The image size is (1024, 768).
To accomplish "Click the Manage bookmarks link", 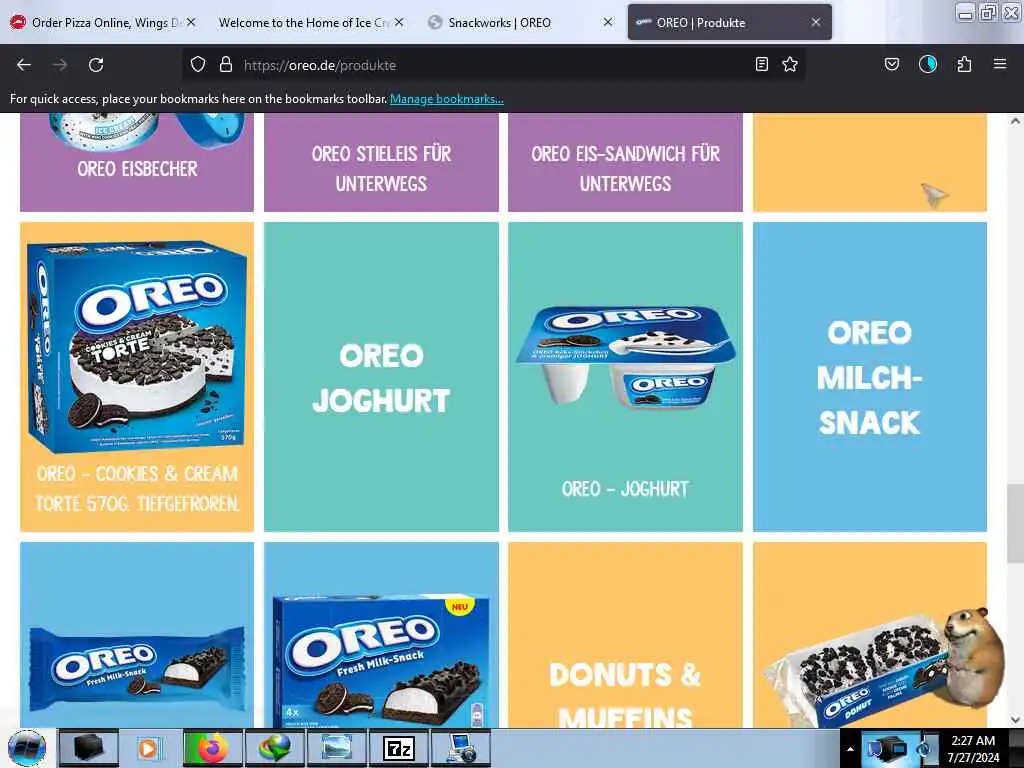I will (447, 99).
